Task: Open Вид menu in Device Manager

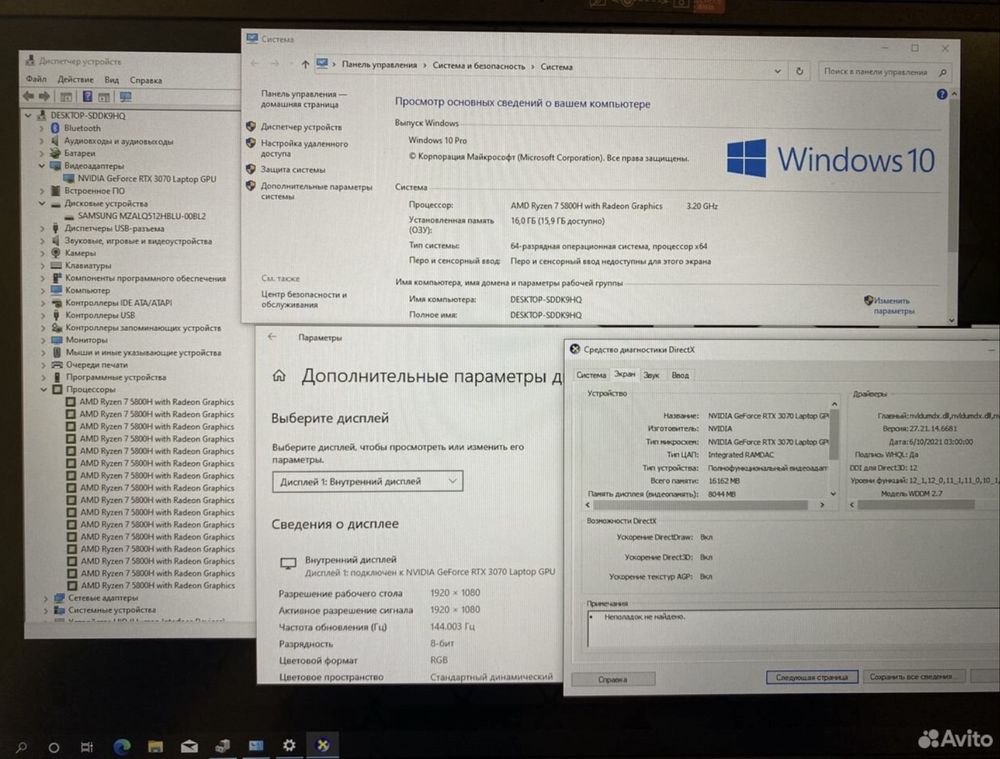Action: click(112, 80)
